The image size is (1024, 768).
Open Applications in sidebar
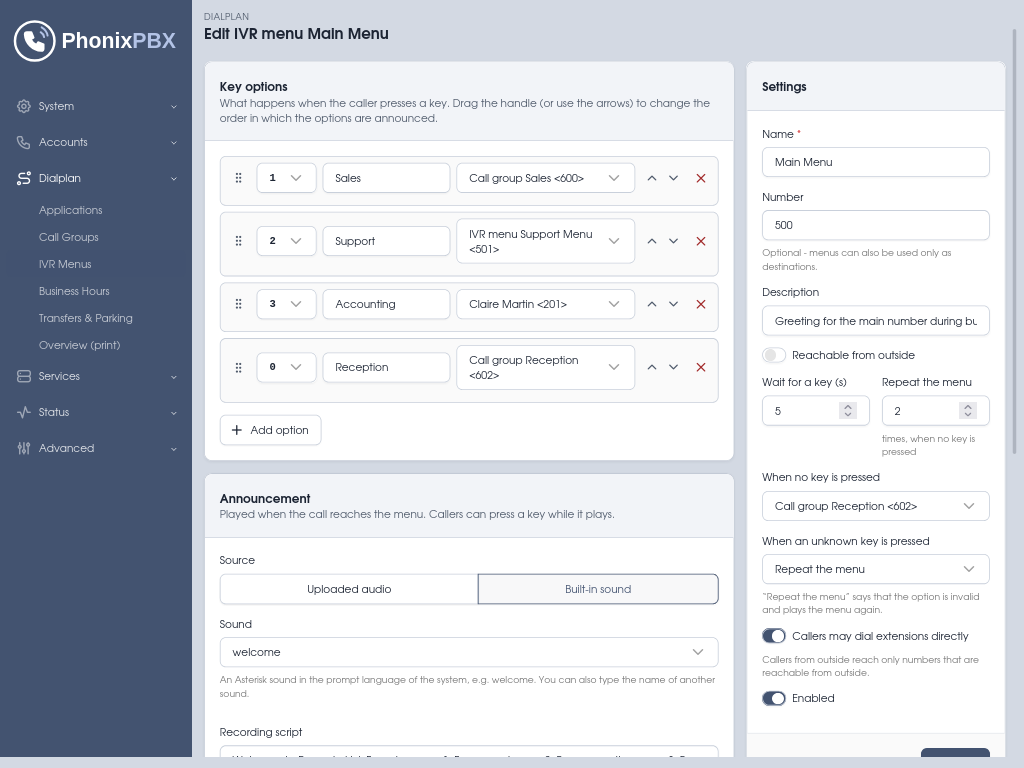pyautogui.click(x=71, y=210)
